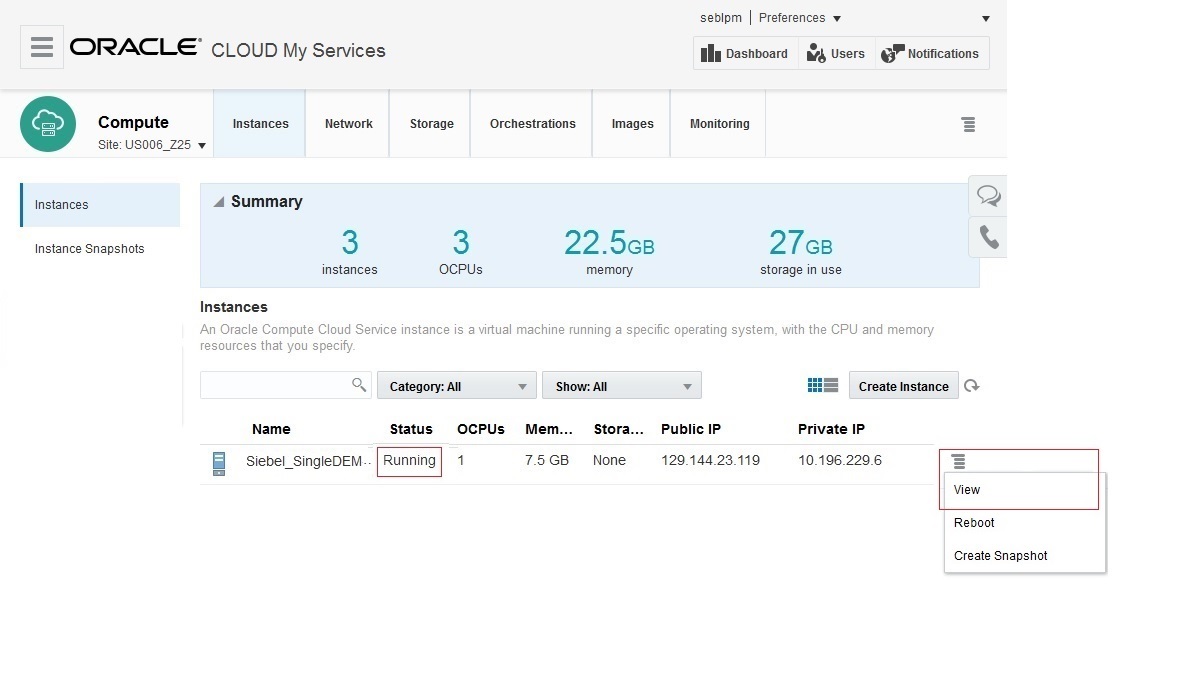Screen dimensions: 1178x688
Task: Select View from the context menu
Action: pos(967,490)
